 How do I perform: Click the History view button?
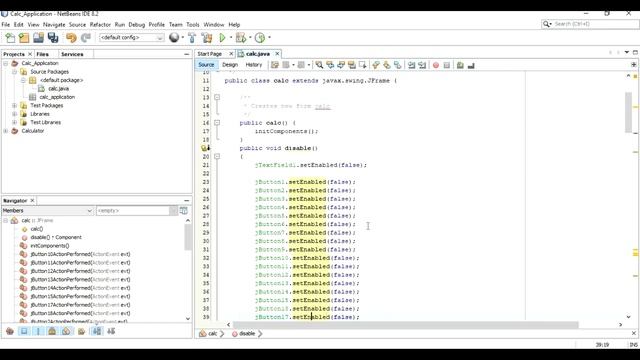tap(253, 65)
